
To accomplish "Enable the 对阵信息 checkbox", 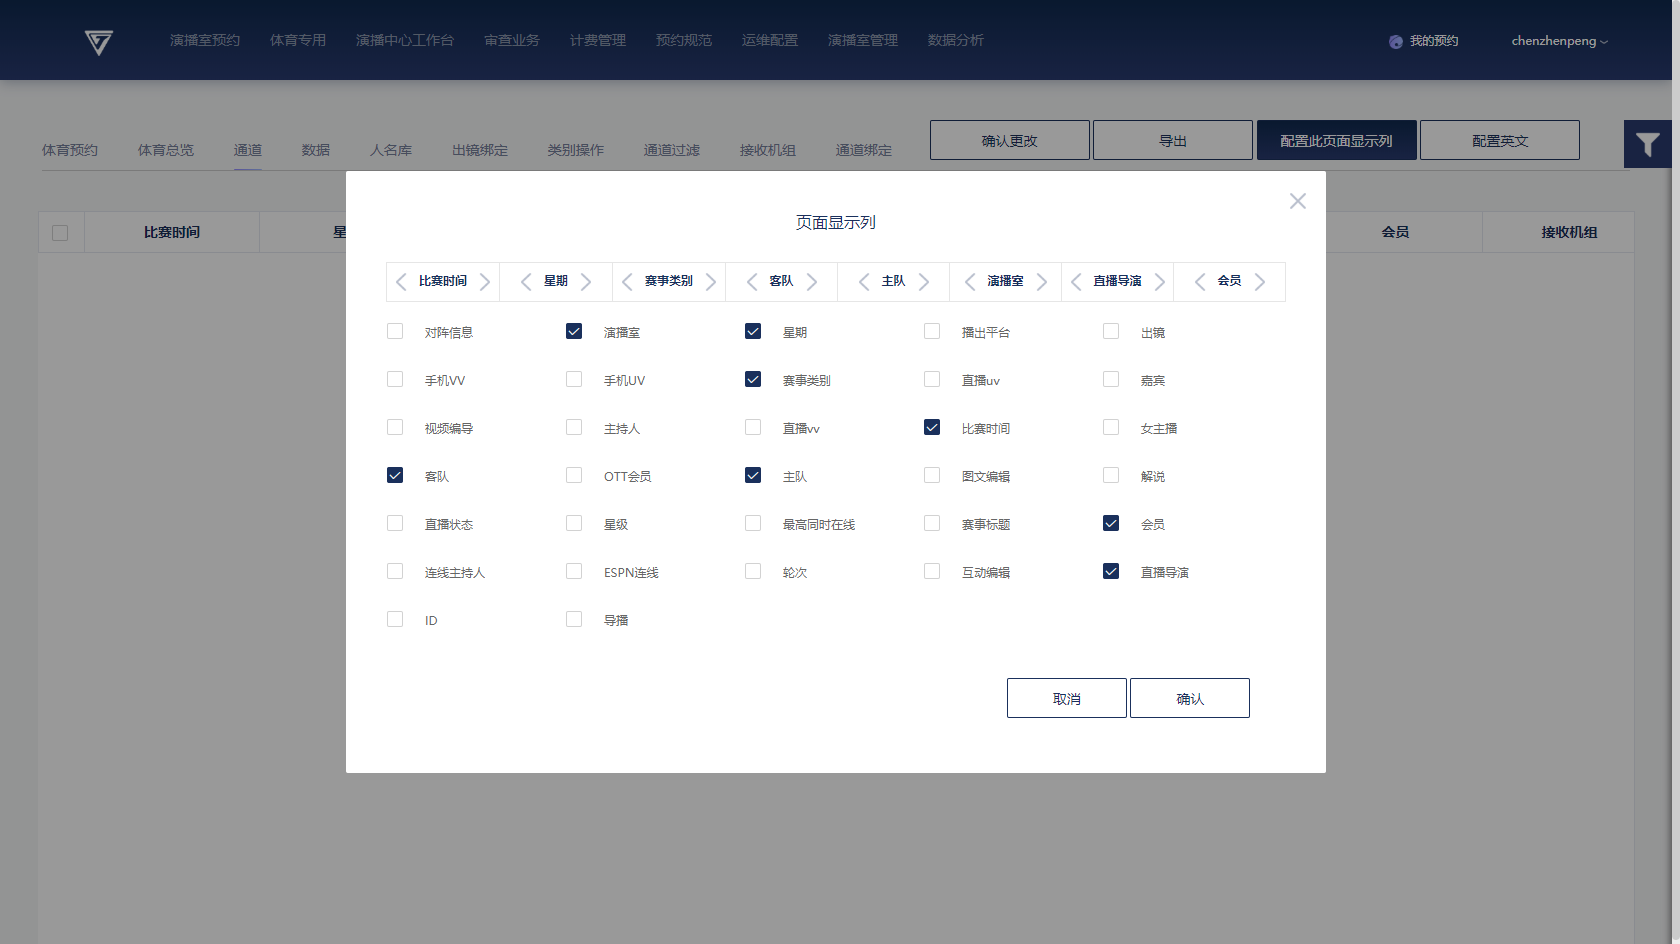I will coord(395,331).
